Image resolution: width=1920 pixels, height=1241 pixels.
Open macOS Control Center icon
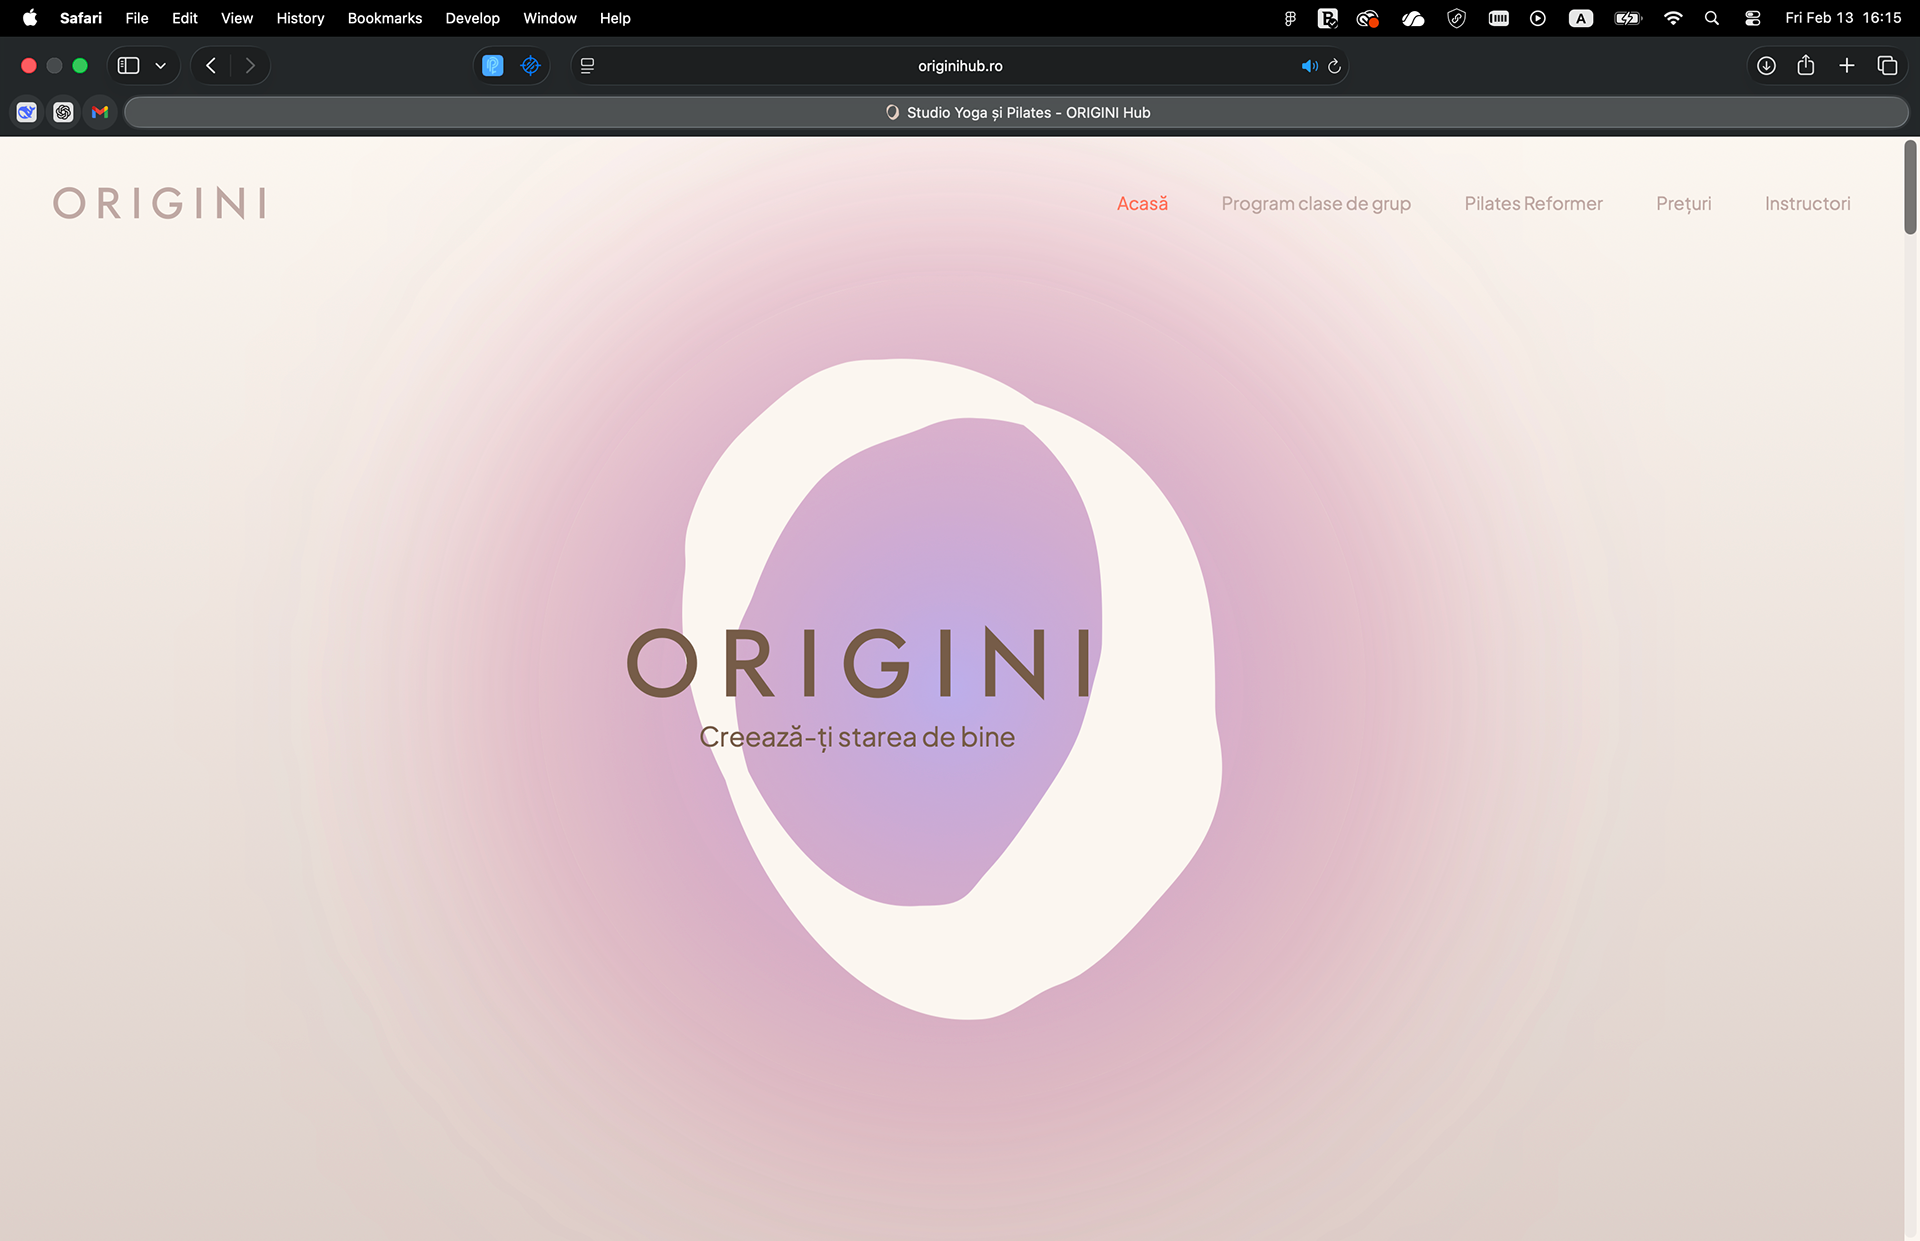point(1752,18)
